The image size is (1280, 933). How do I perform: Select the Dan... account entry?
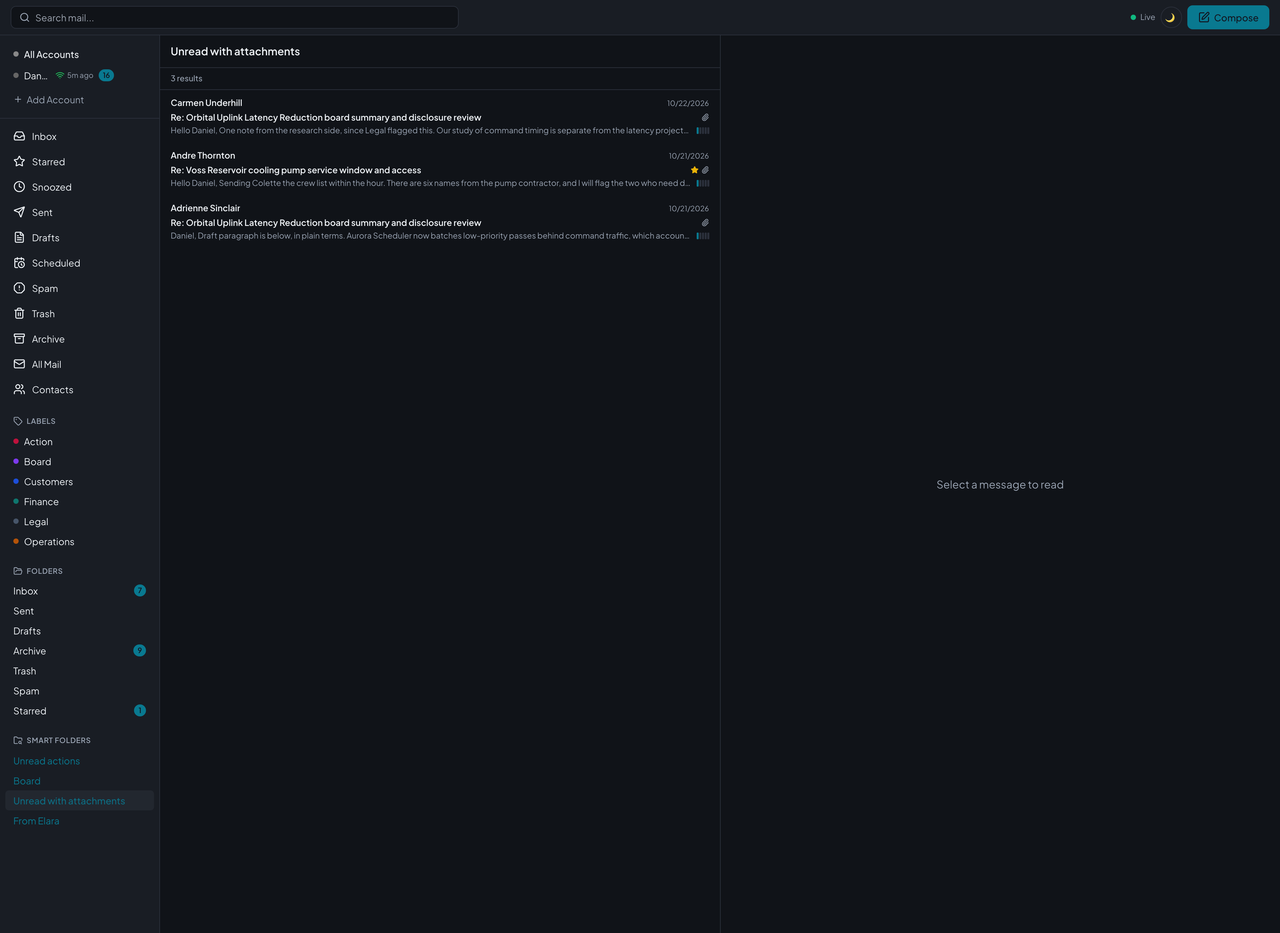point(80,75)
